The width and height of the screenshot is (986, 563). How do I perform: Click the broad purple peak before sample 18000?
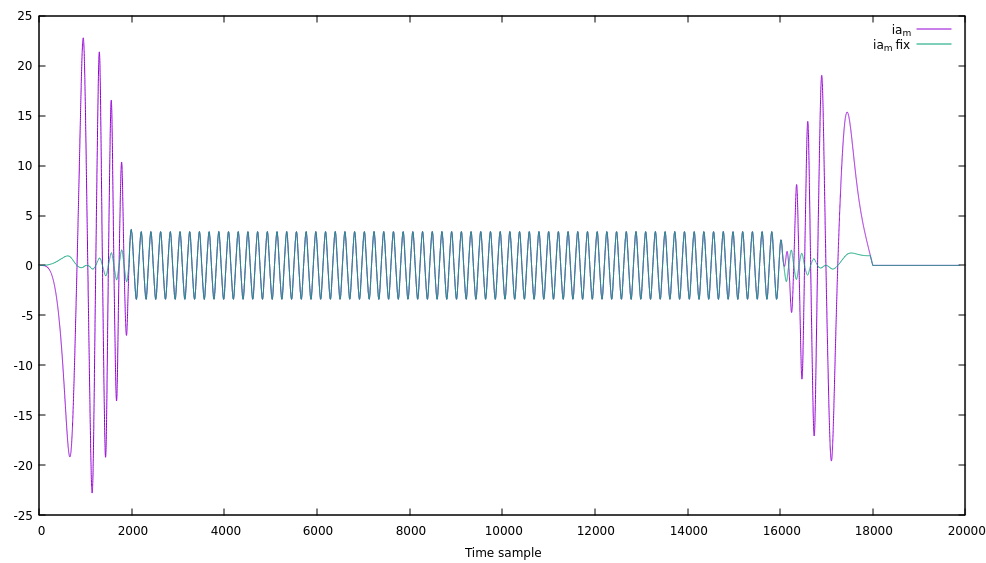click(847, 113)
